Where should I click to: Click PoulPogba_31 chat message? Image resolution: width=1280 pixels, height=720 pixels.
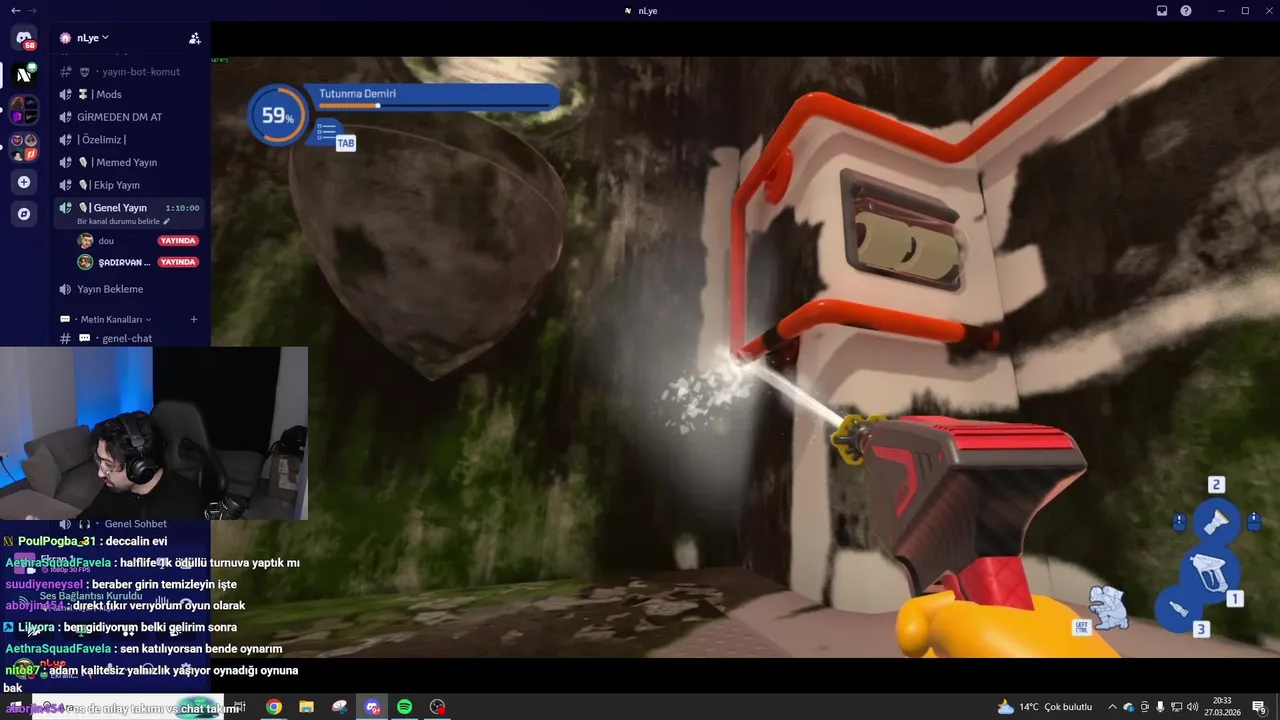pyautogui.click(x=85, y=541)
